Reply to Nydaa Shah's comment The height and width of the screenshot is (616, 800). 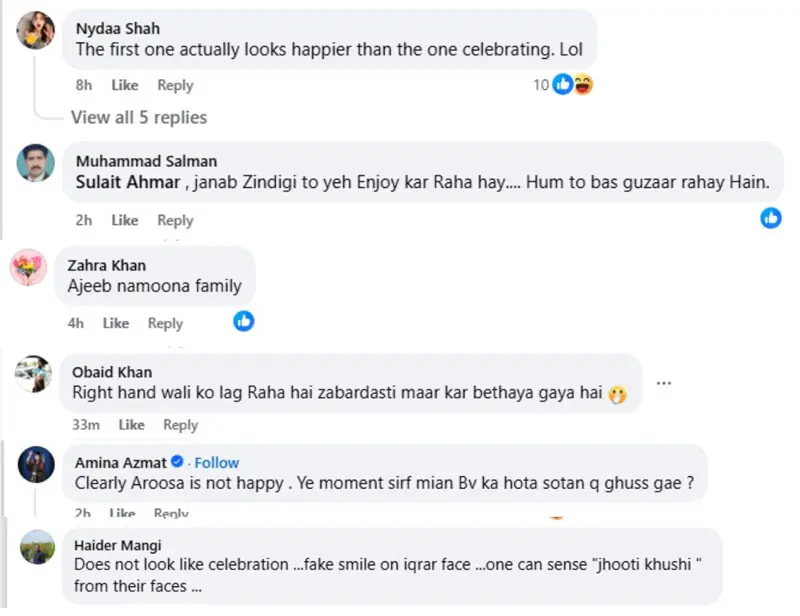(x=175, y=85)
